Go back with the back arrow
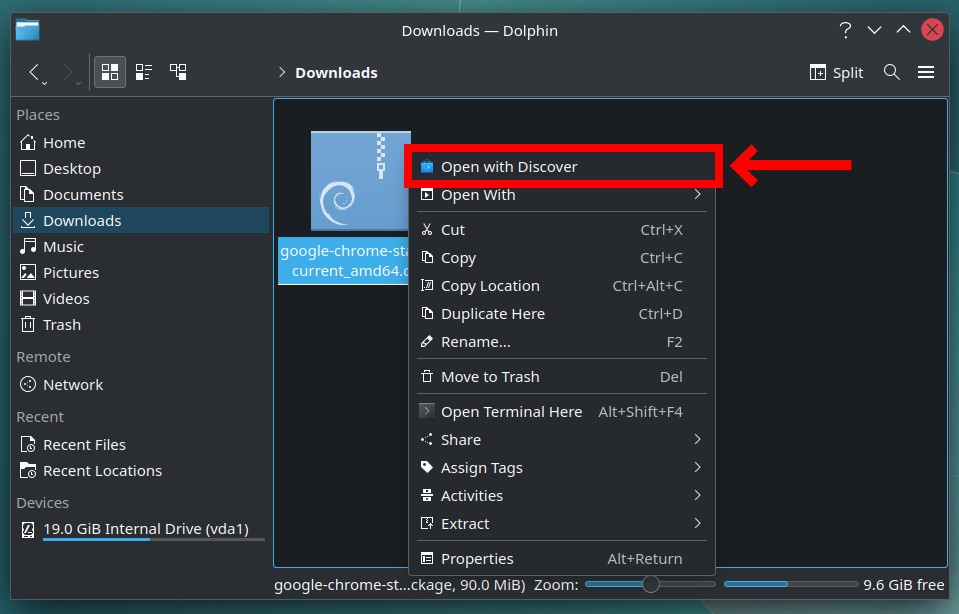 click(x=34, y=72)
